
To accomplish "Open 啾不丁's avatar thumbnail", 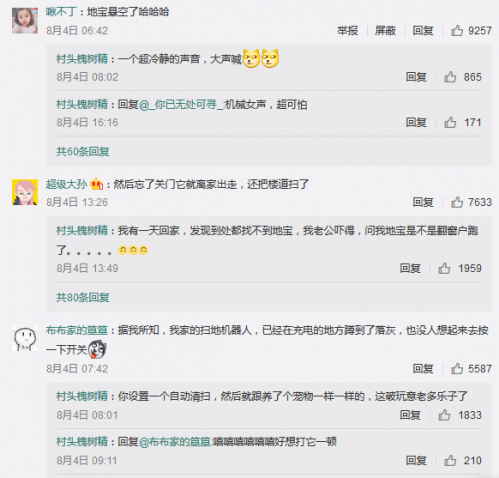I will (x=25, y=21).
